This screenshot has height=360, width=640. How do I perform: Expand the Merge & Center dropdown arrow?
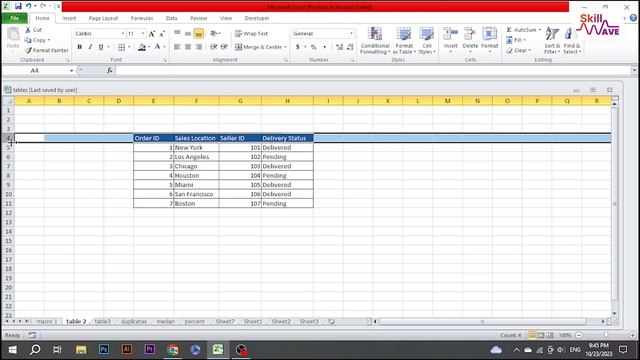[x=285, y=47]
